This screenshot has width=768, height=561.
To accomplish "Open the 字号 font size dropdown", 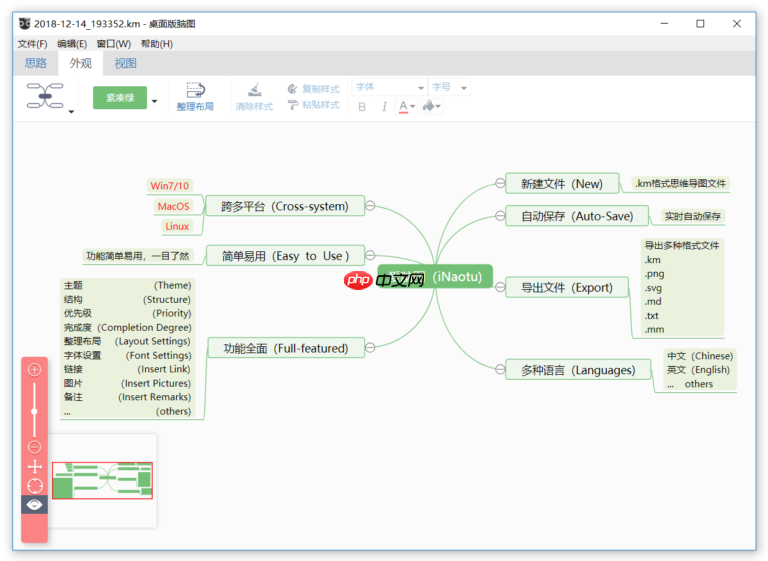I will (x=449, y=88).
